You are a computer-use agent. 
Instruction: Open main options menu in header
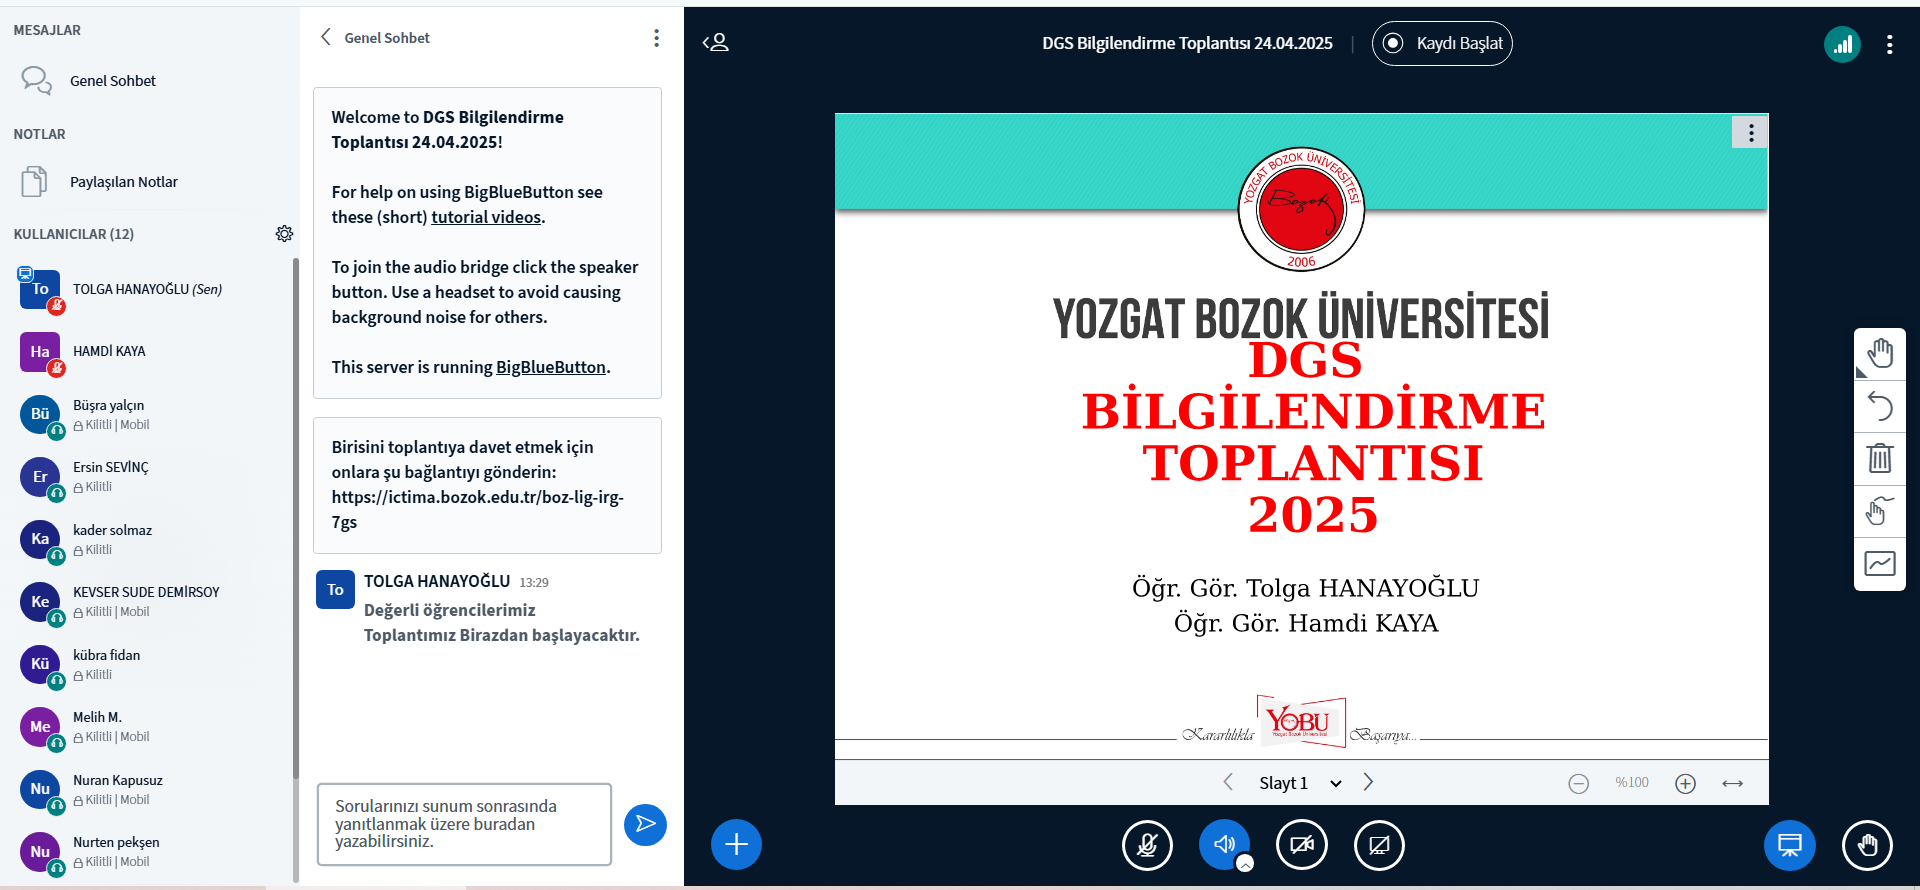point(1889,44)
